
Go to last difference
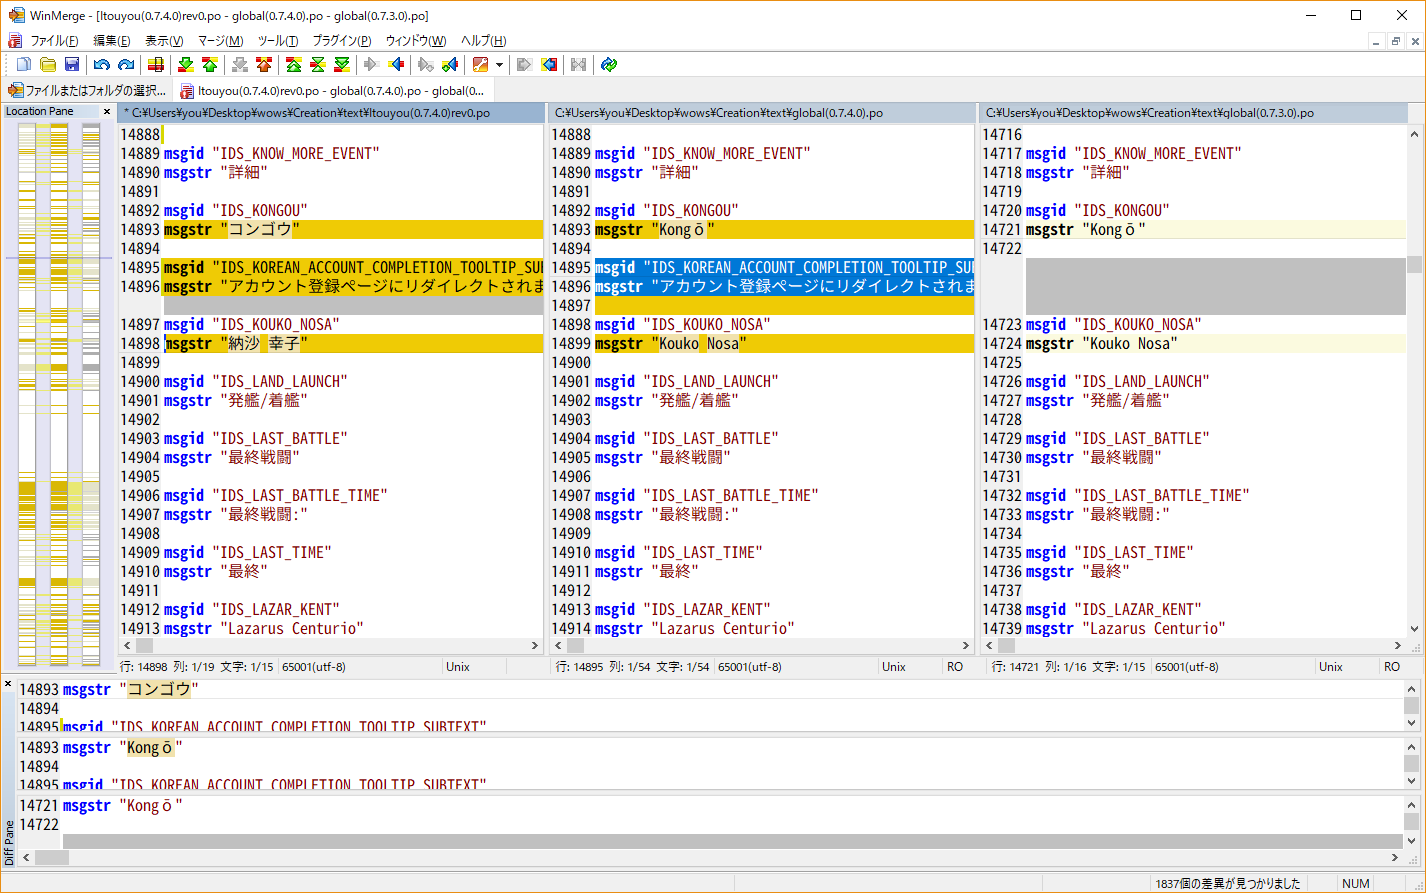click(x=342, y=65)
